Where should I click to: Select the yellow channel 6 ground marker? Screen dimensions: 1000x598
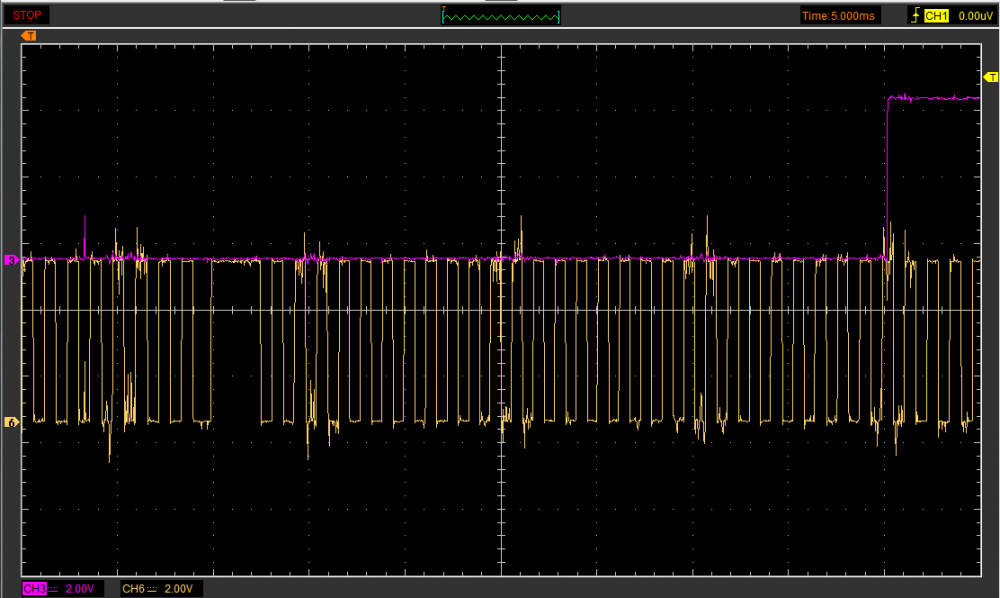coord(12,422)
